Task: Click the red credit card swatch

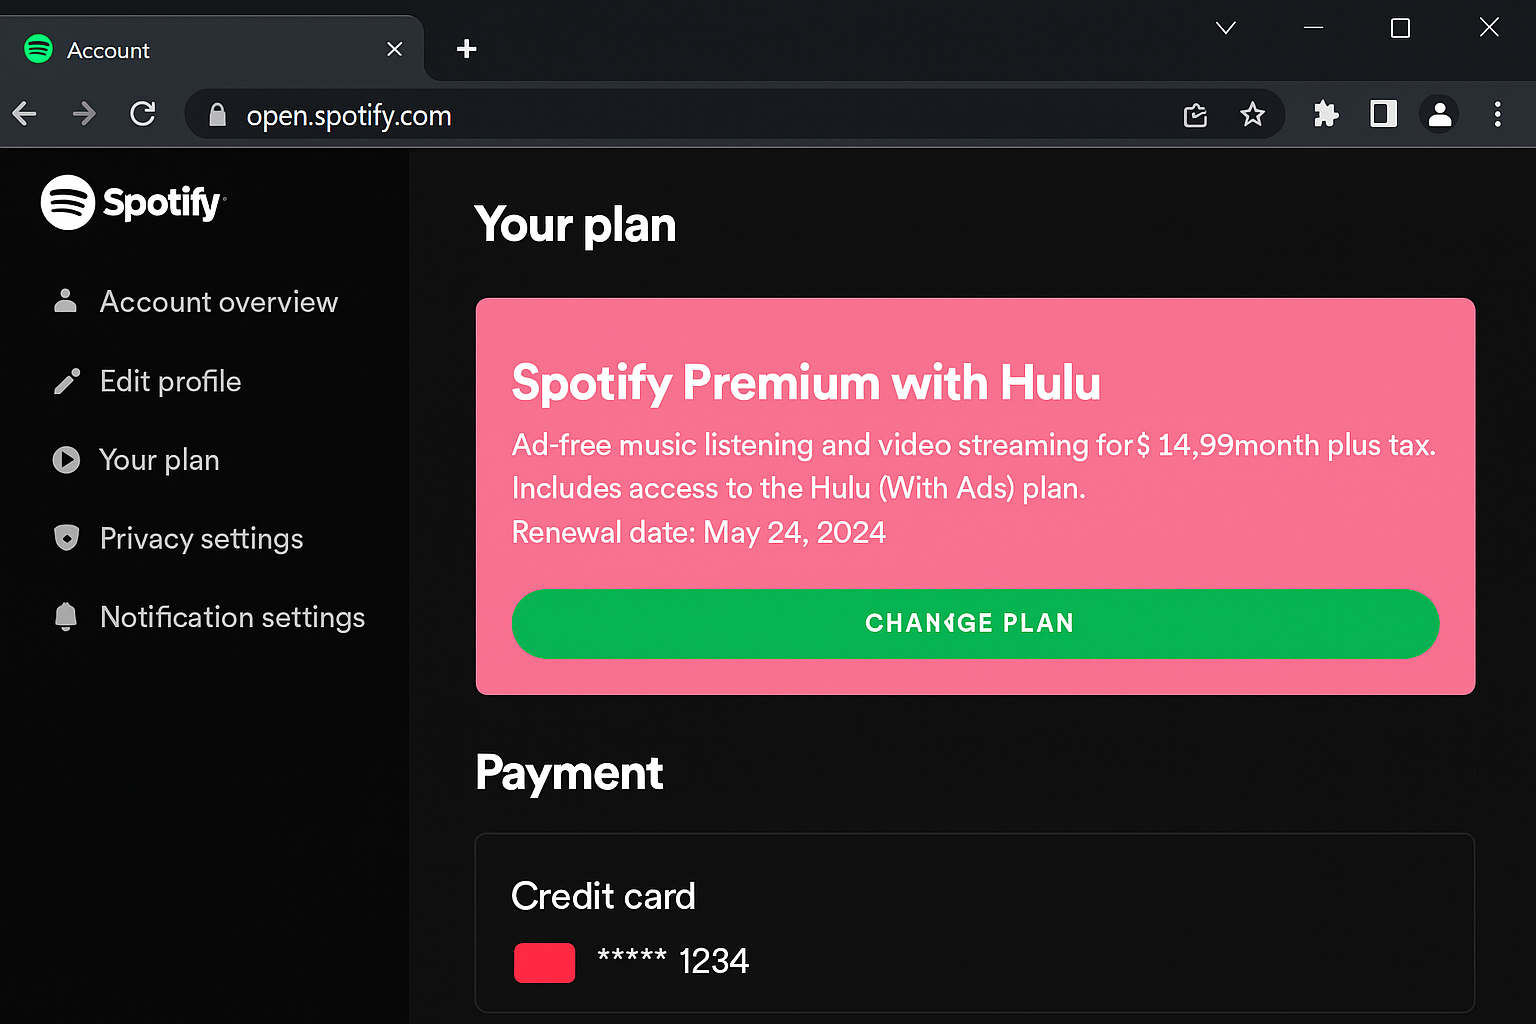Action: coord(544,962)
